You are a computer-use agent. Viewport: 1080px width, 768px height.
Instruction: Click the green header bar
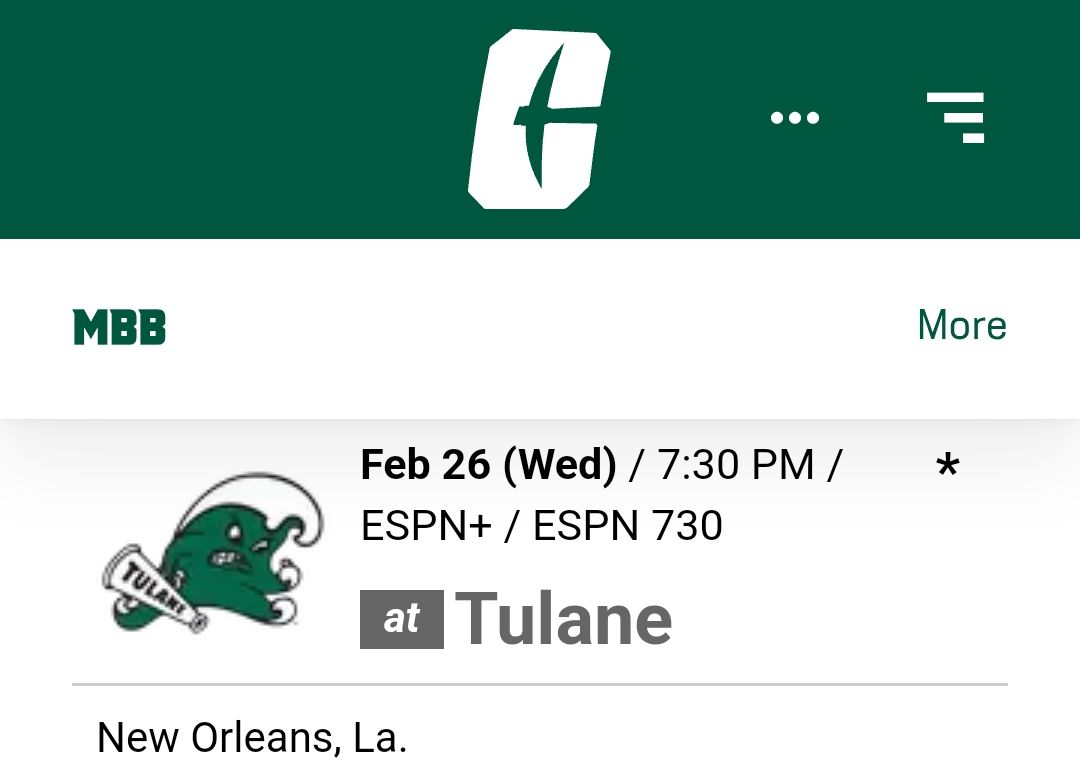[540, 119]
